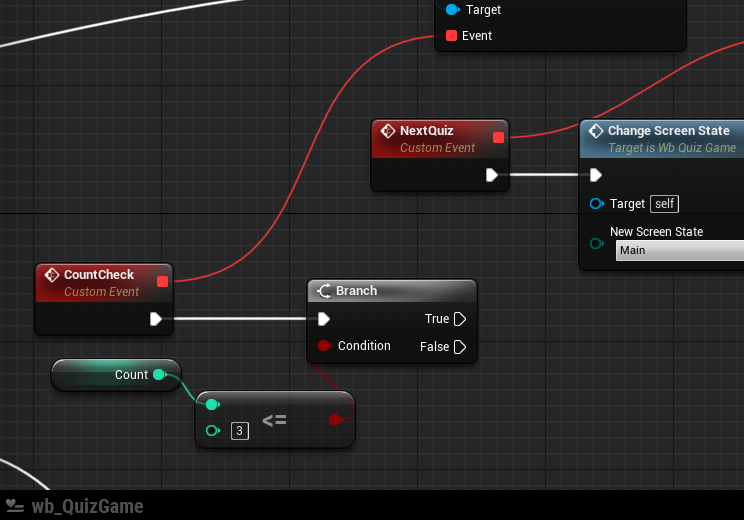
Task: Click the Branch True output pin
Action: point(460,319)
